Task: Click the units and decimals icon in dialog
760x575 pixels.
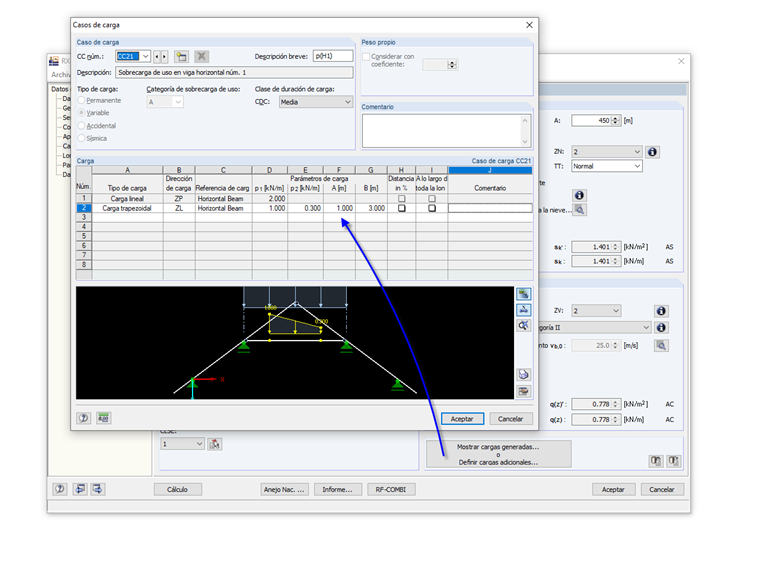Action: point(103,418)
